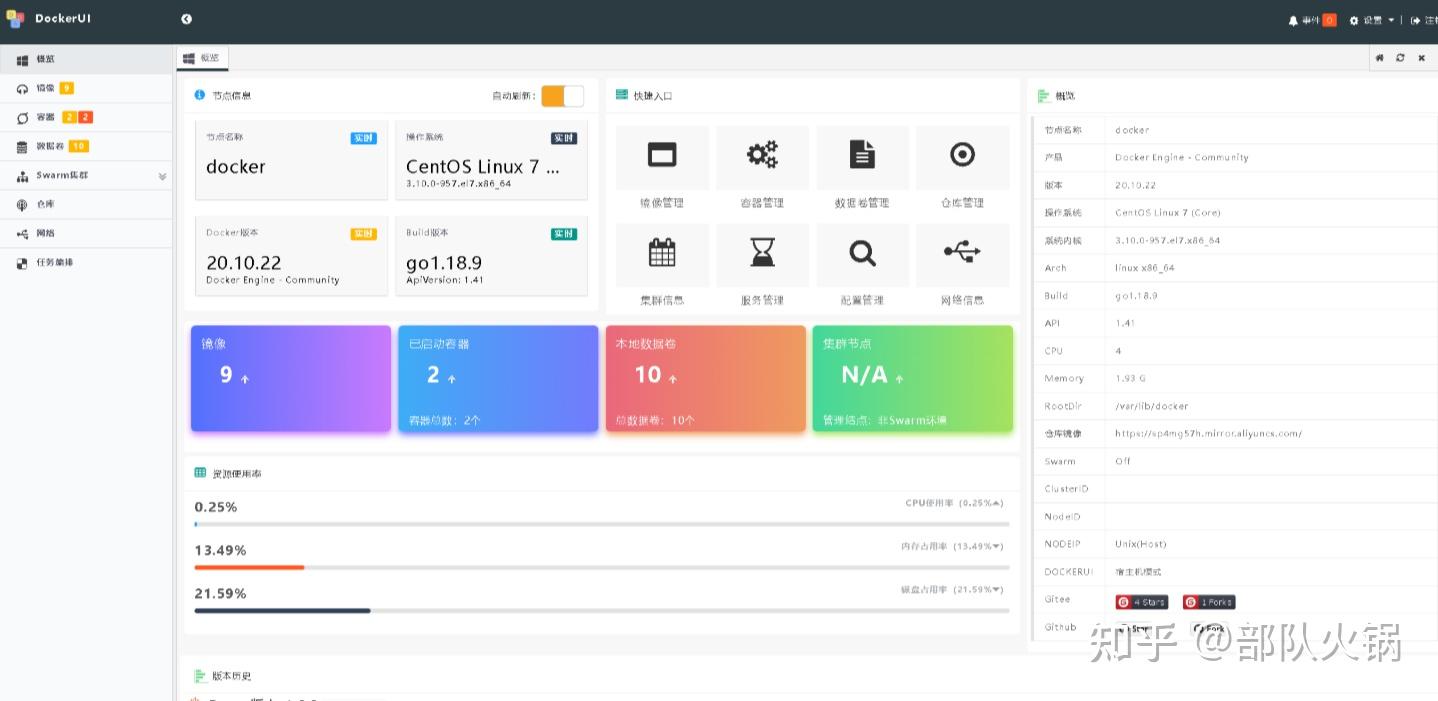Open 配置管理 via its magnifier icon

pos(862,254)
